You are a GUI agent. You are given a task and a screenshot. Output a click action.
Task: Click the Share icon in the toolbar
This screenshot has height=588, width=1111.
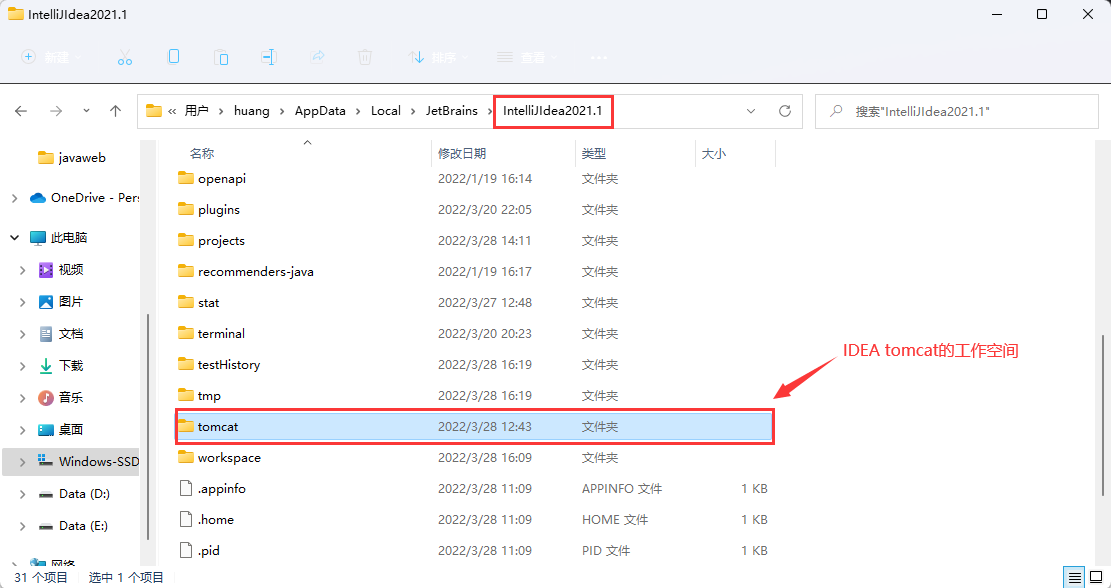pyautogui.click(x=317, y=57)
